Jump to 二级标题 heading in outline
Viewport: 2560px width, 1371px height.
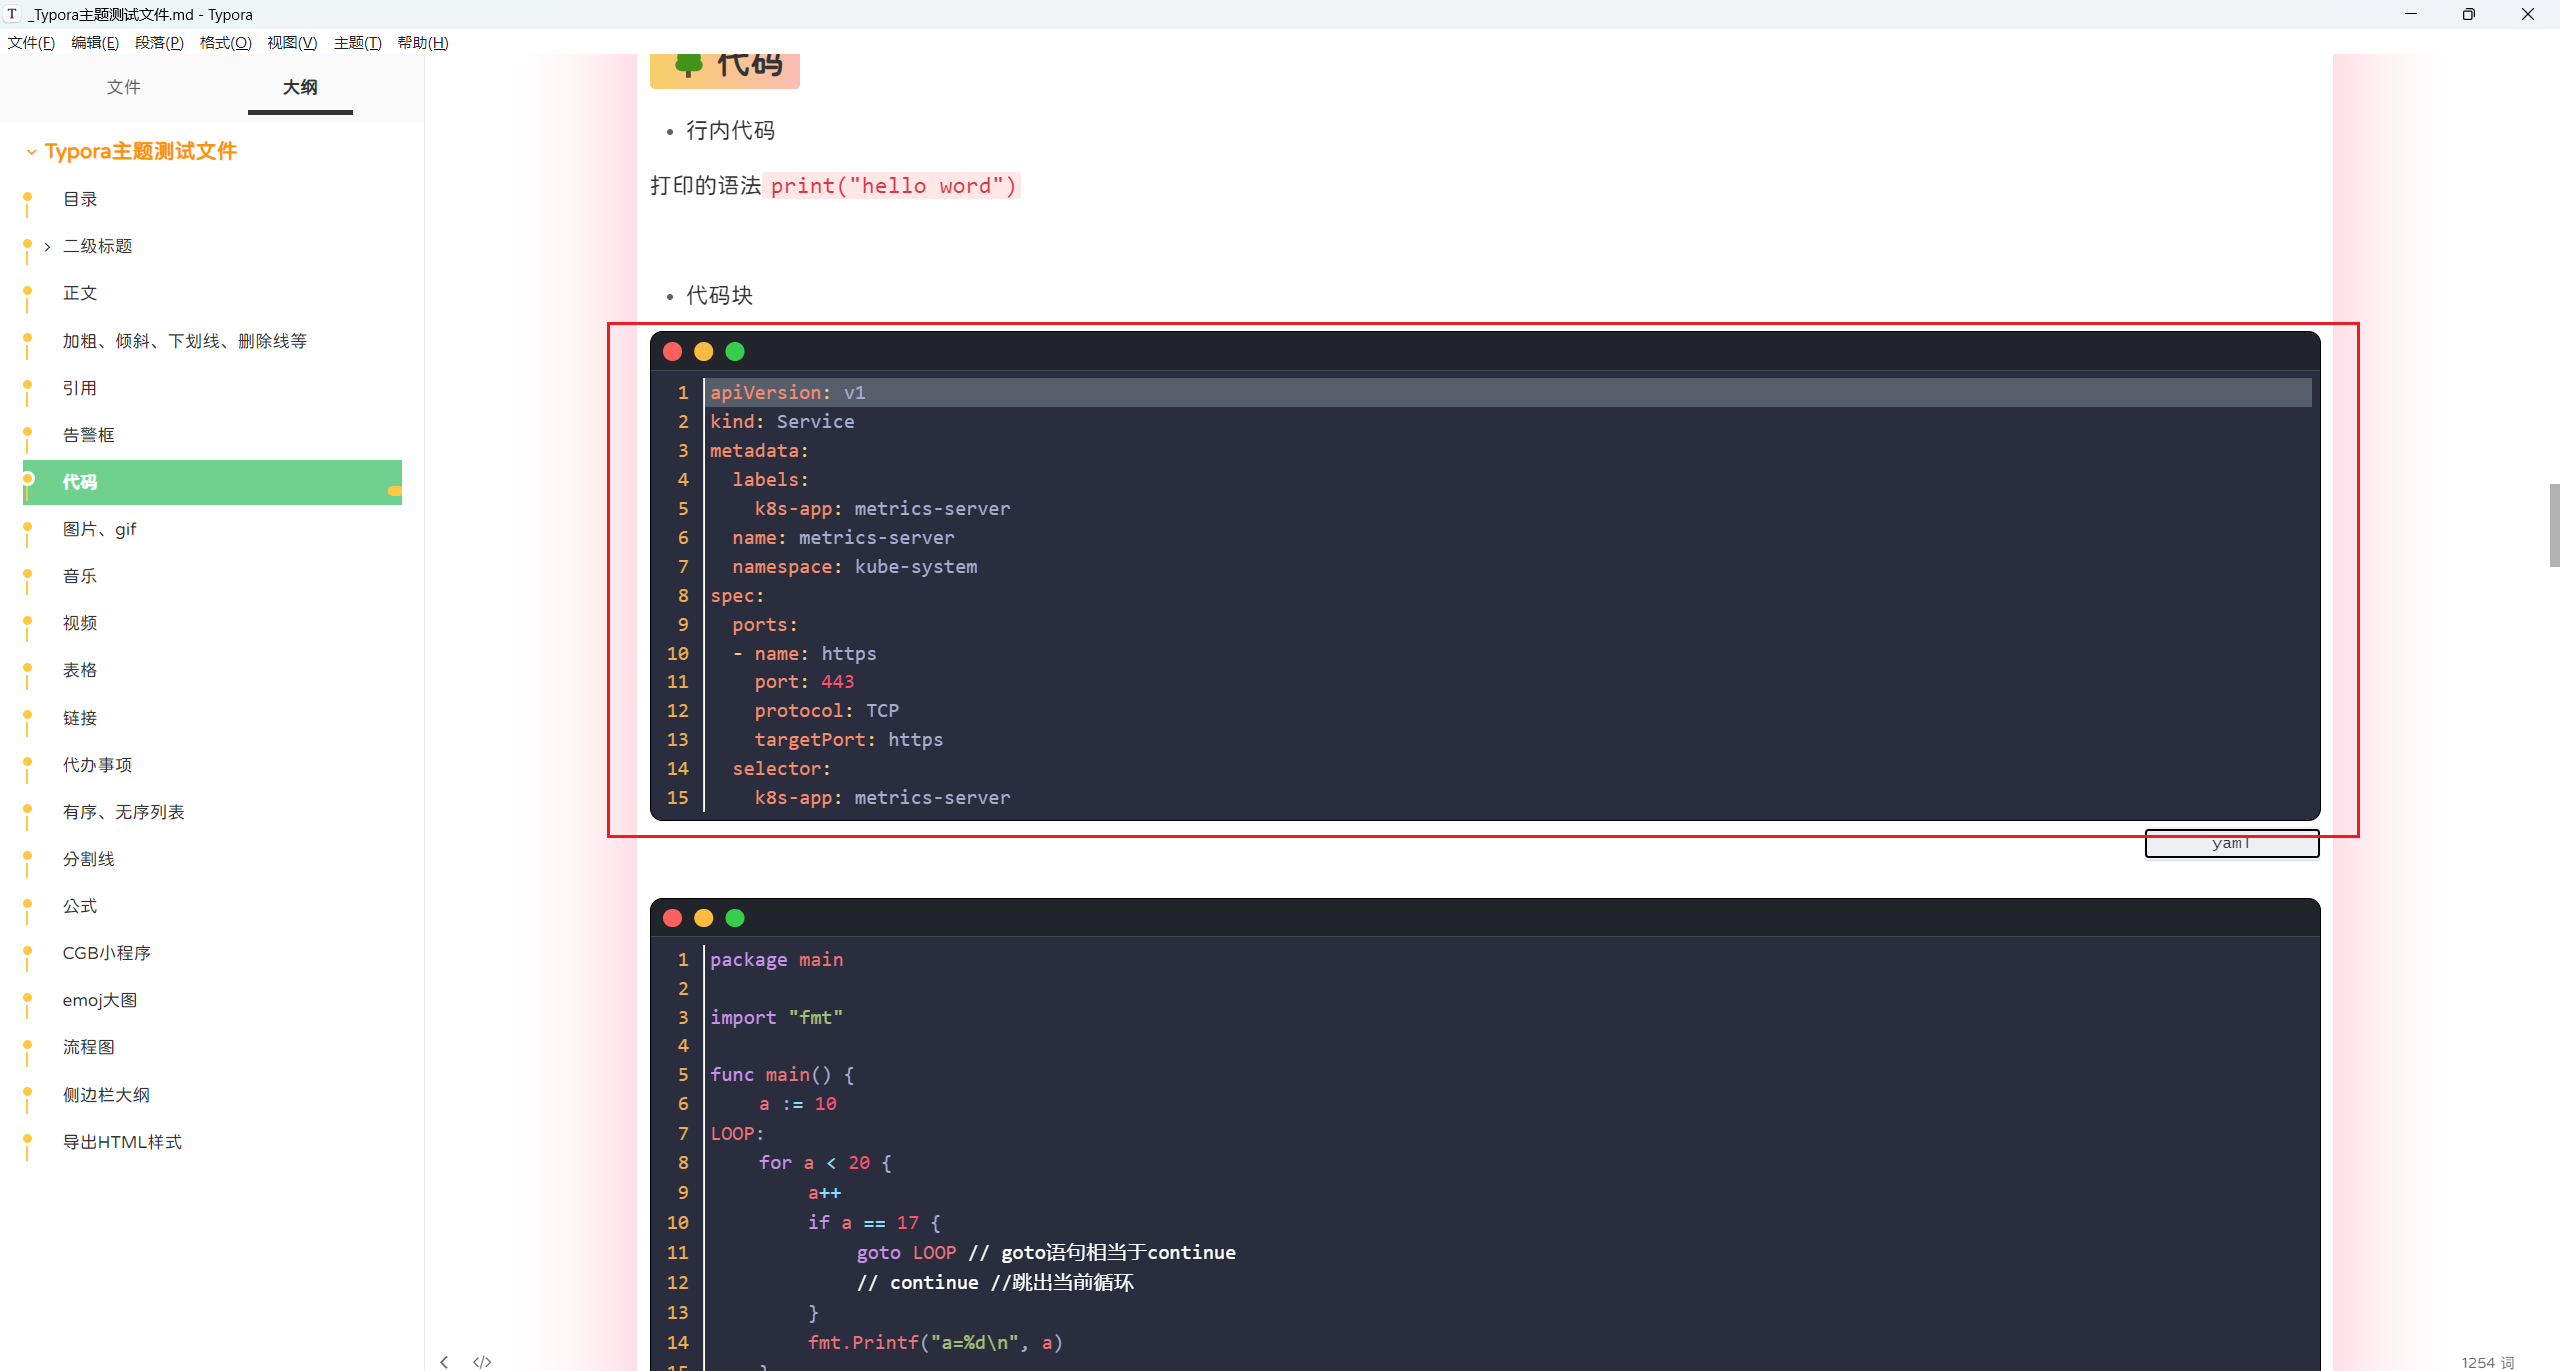[x=98, y=246]
